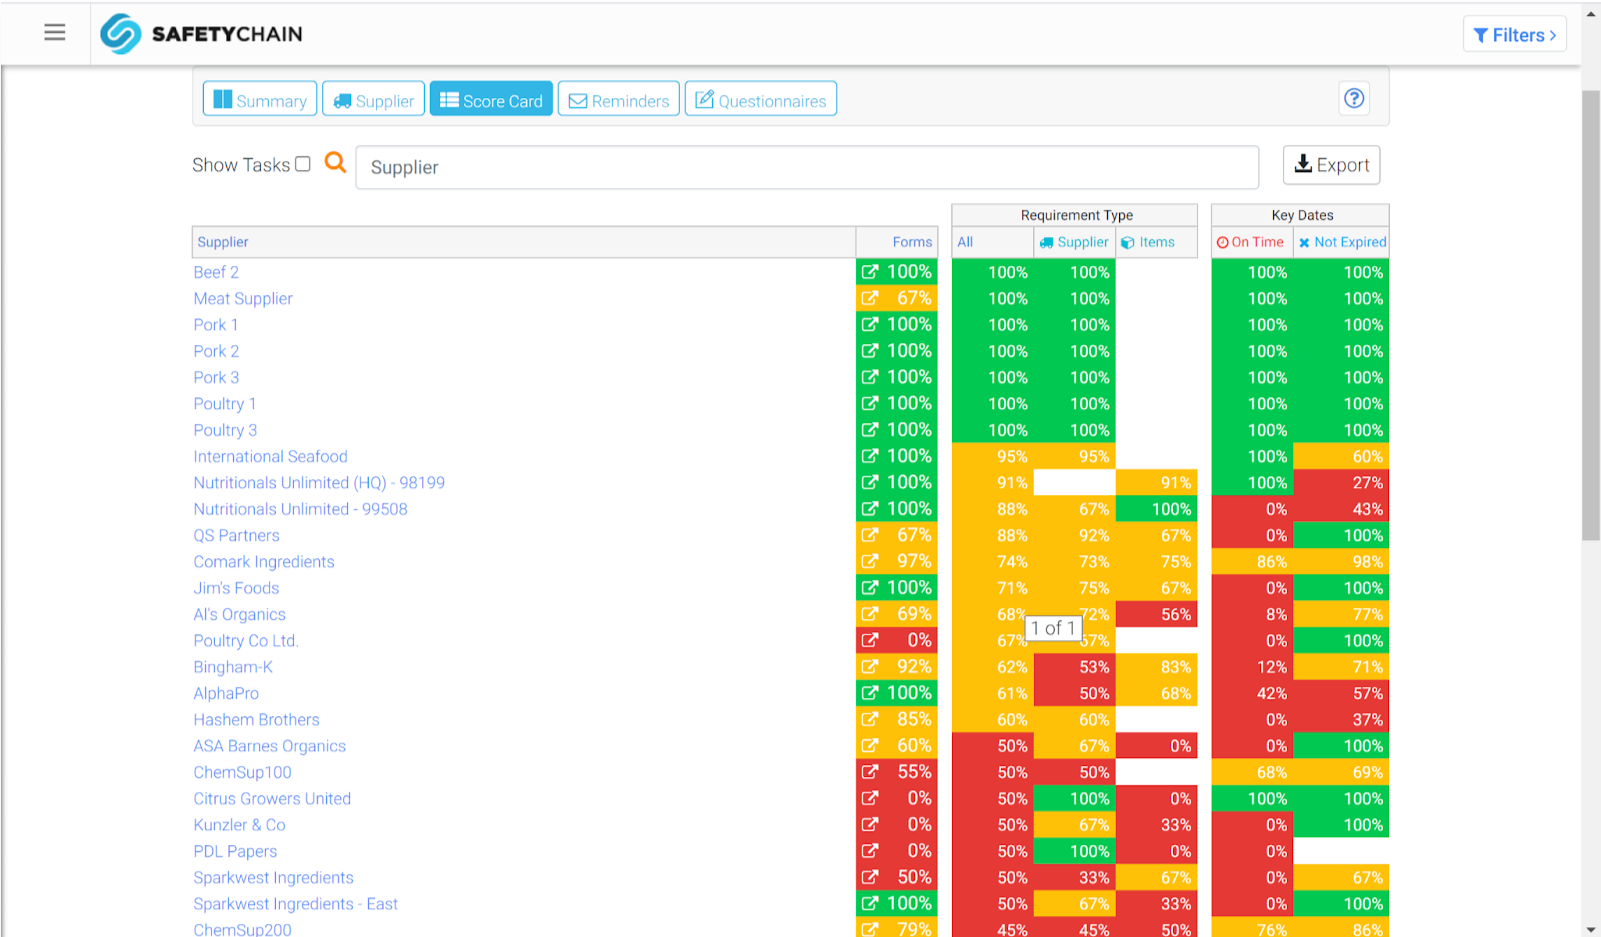Enable the Show Tasks checkbox
Image resolution: width=1601 pixels, height=937 pixels.
click(303, 164)
